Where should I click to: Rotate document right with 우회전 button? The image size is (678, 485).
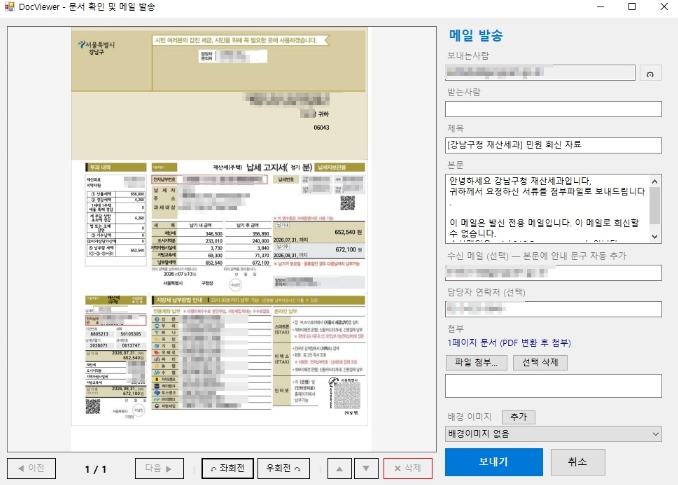(x=284, y=468)
